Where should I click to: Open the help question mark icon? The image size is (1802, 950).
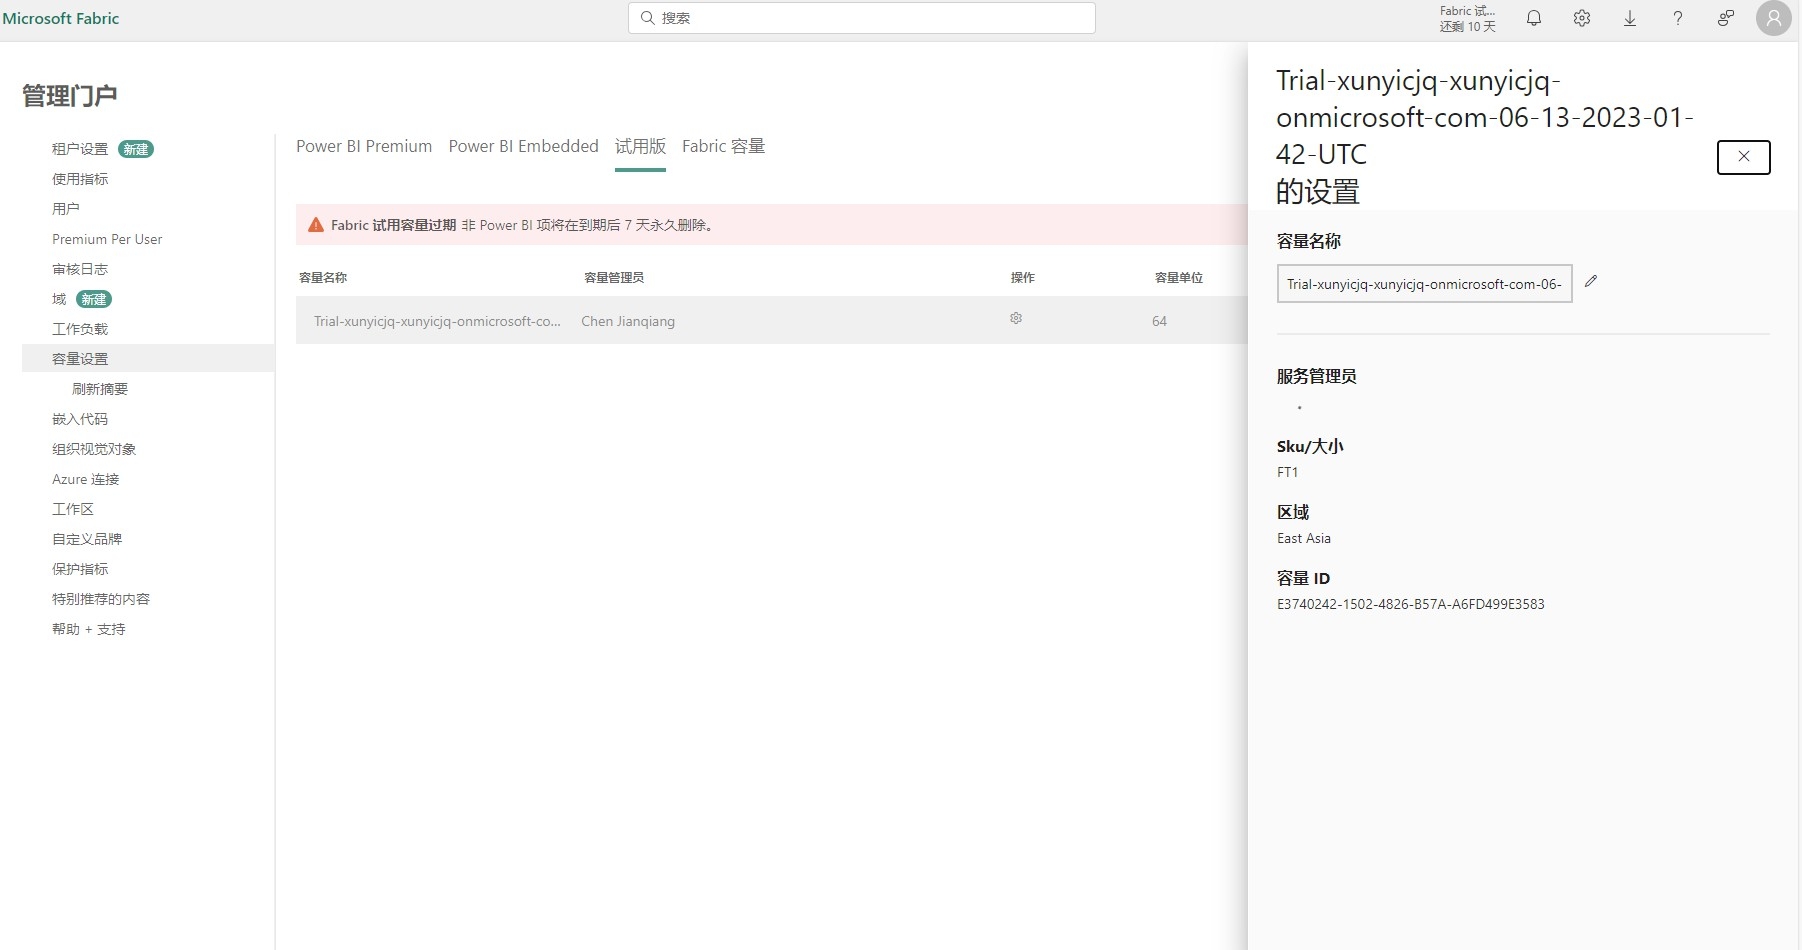(1677, 18)
